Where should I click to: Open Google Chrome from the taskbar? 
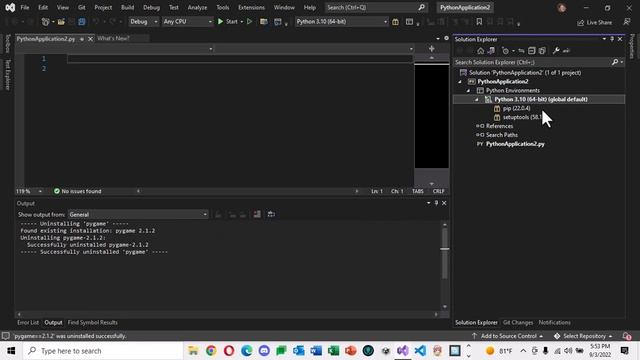[x=211, y=351]
